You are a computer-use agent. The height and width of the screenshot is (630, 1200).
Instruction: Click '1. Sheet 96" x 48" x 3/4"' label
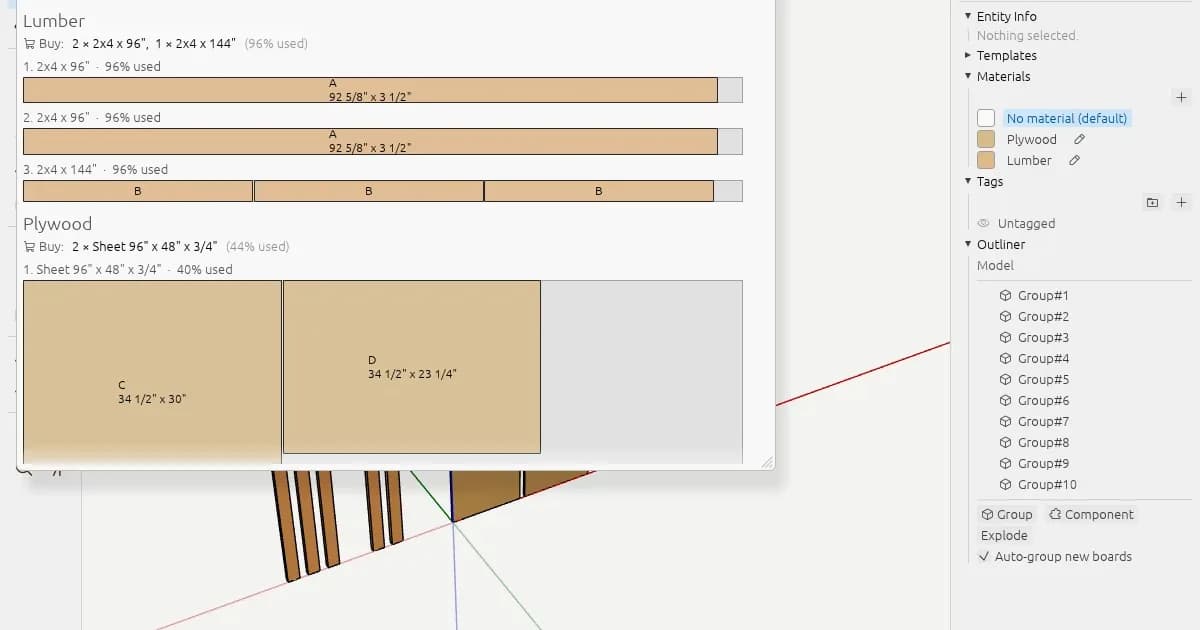[92, 269]
